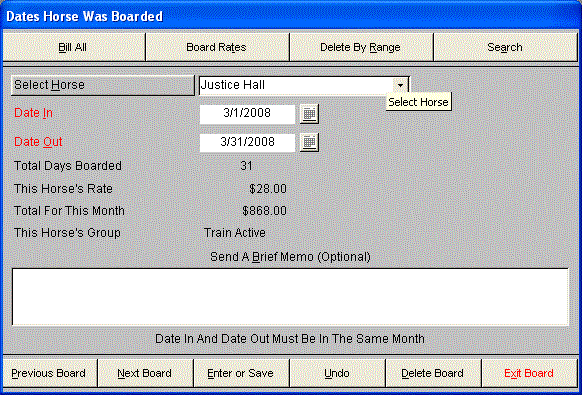582x395 pixels.
Task: Click Delete Board button
Action: [433, 373]
